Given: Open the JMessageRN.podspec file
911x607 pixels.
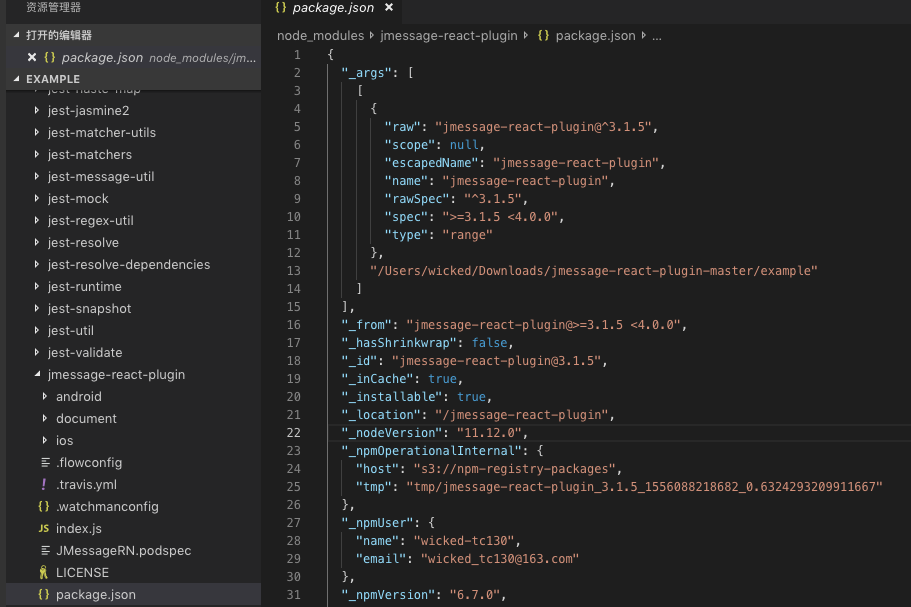Looking at the screenshot, I should click(x=123, y=551).
